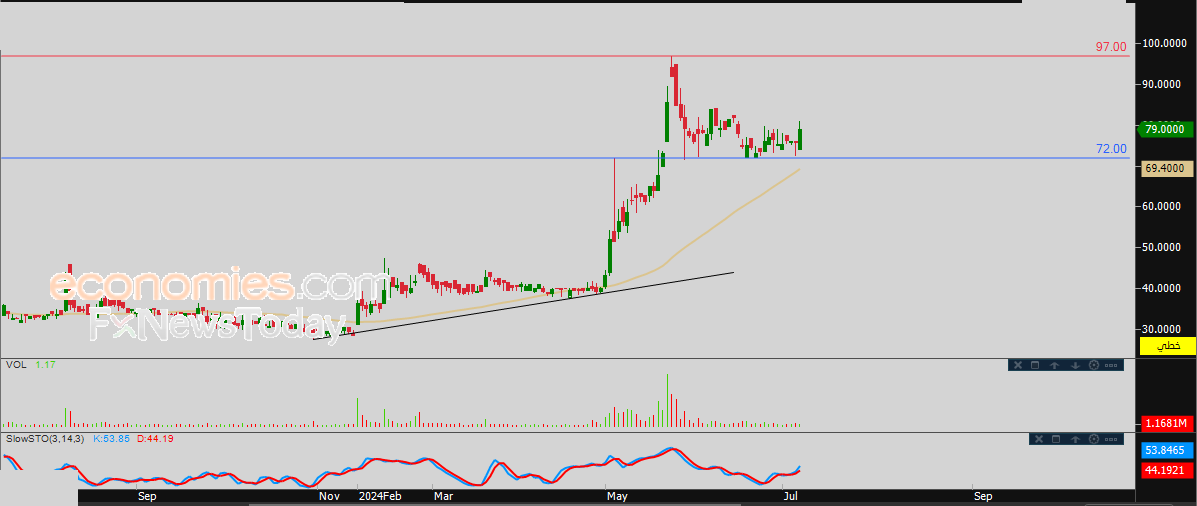Click the first Sep date axis label
The image size is (1197, 506).
tap(147, 496)
